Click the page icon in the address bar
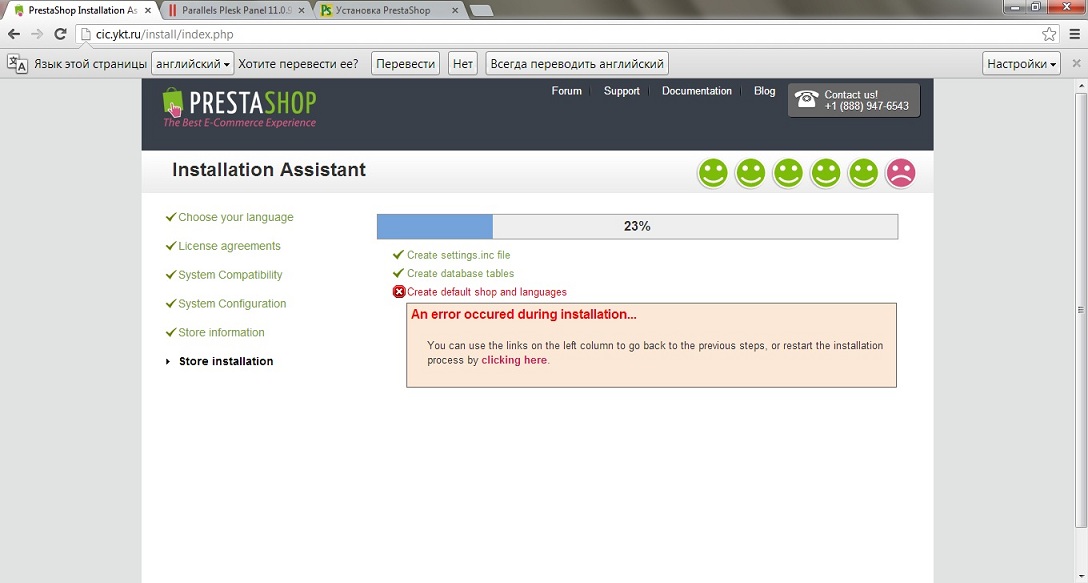1088x583 pixels. (x=85, y=34)
